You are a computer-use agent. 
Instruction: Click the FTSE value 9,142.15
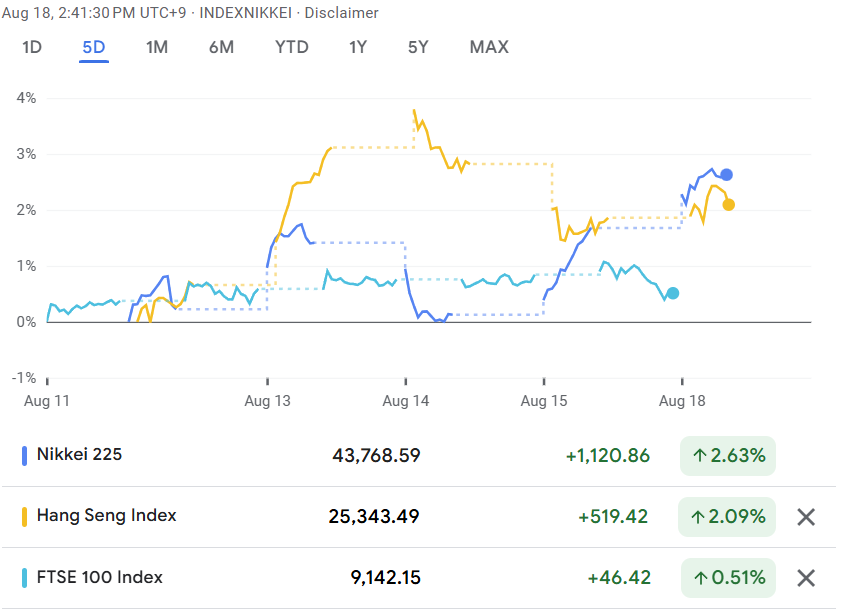[386, 578]
